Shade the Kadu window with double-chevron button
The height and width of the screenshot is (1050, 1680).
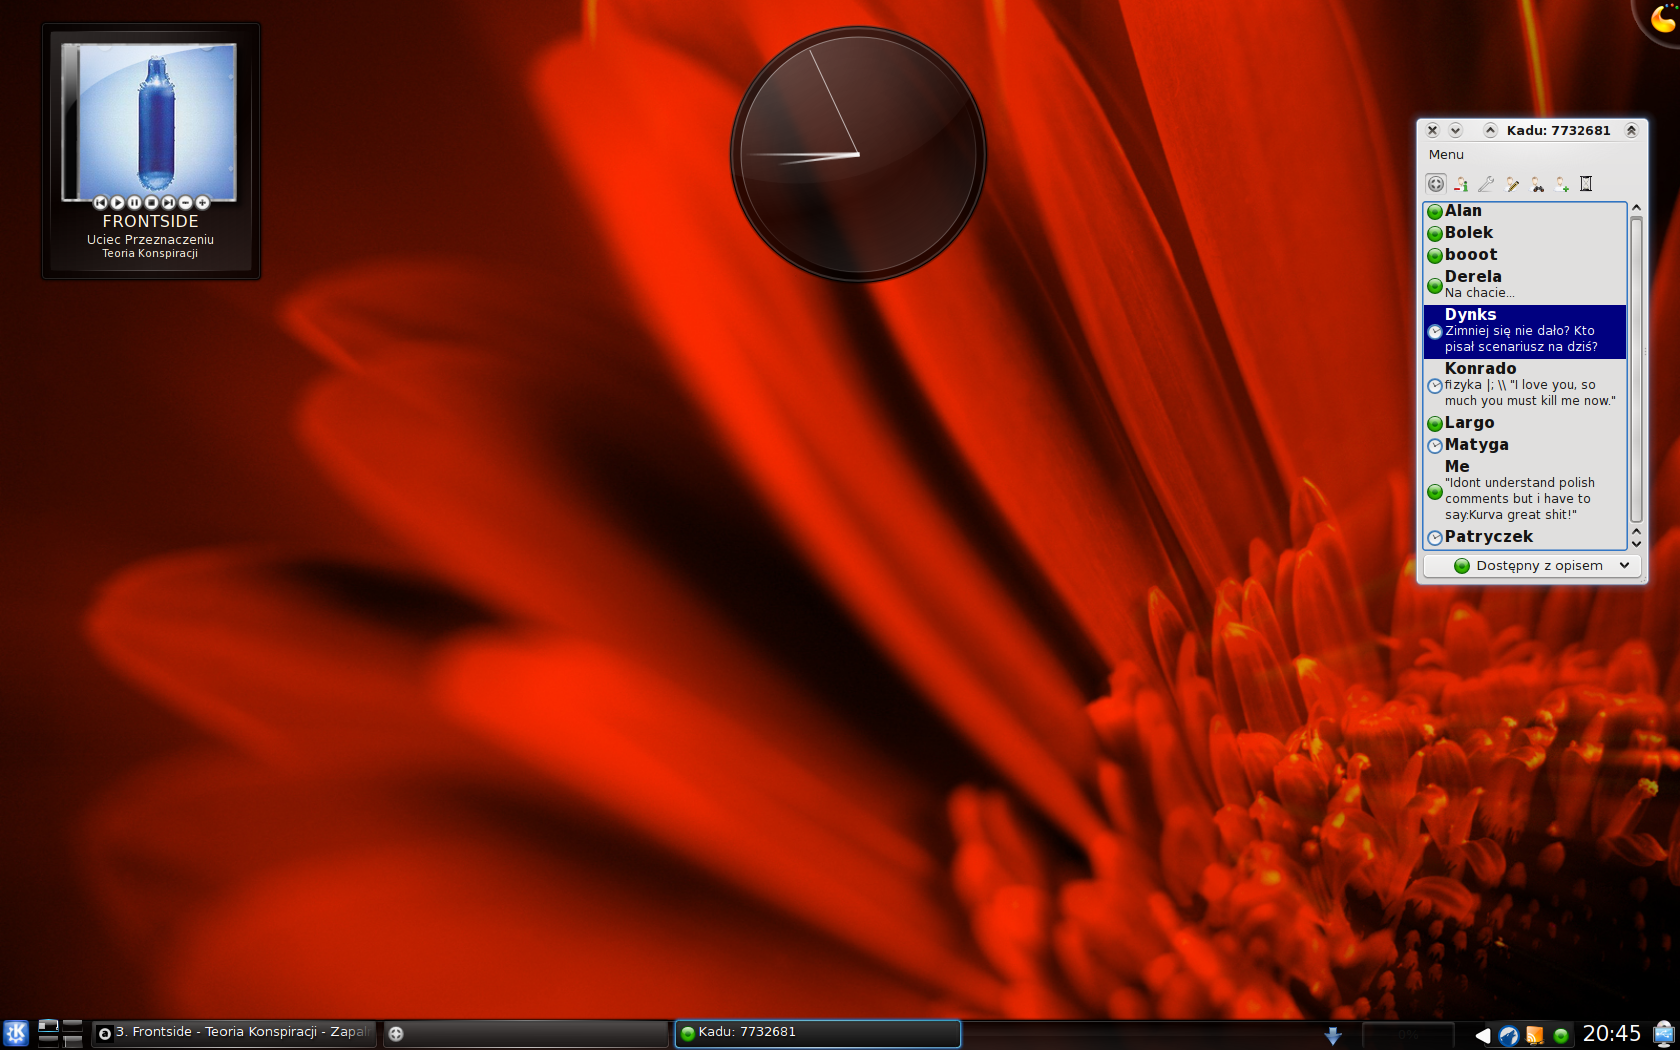point(1631,131)
